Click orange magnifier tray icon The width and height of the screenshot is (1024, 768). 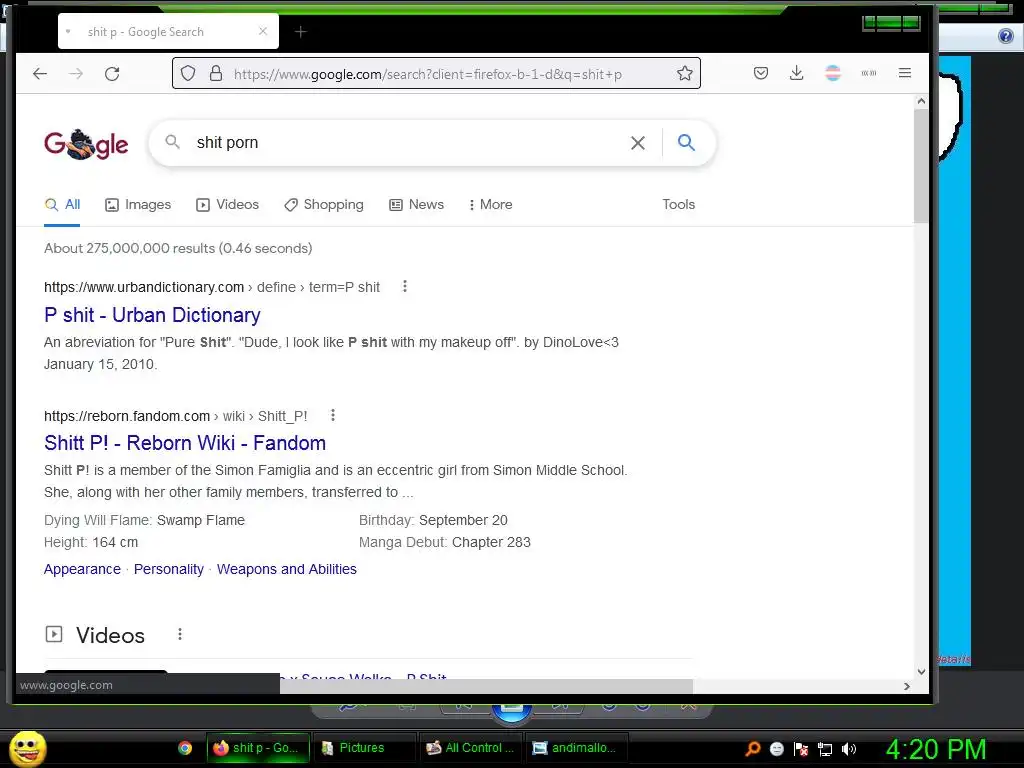coord(753,748)
